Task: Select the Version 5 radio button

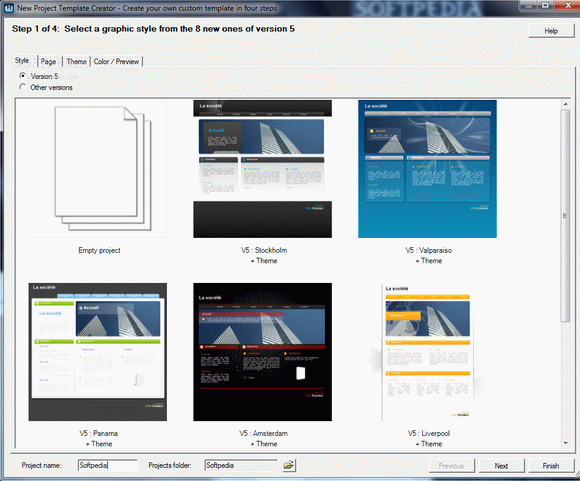Action: [23, 75]
